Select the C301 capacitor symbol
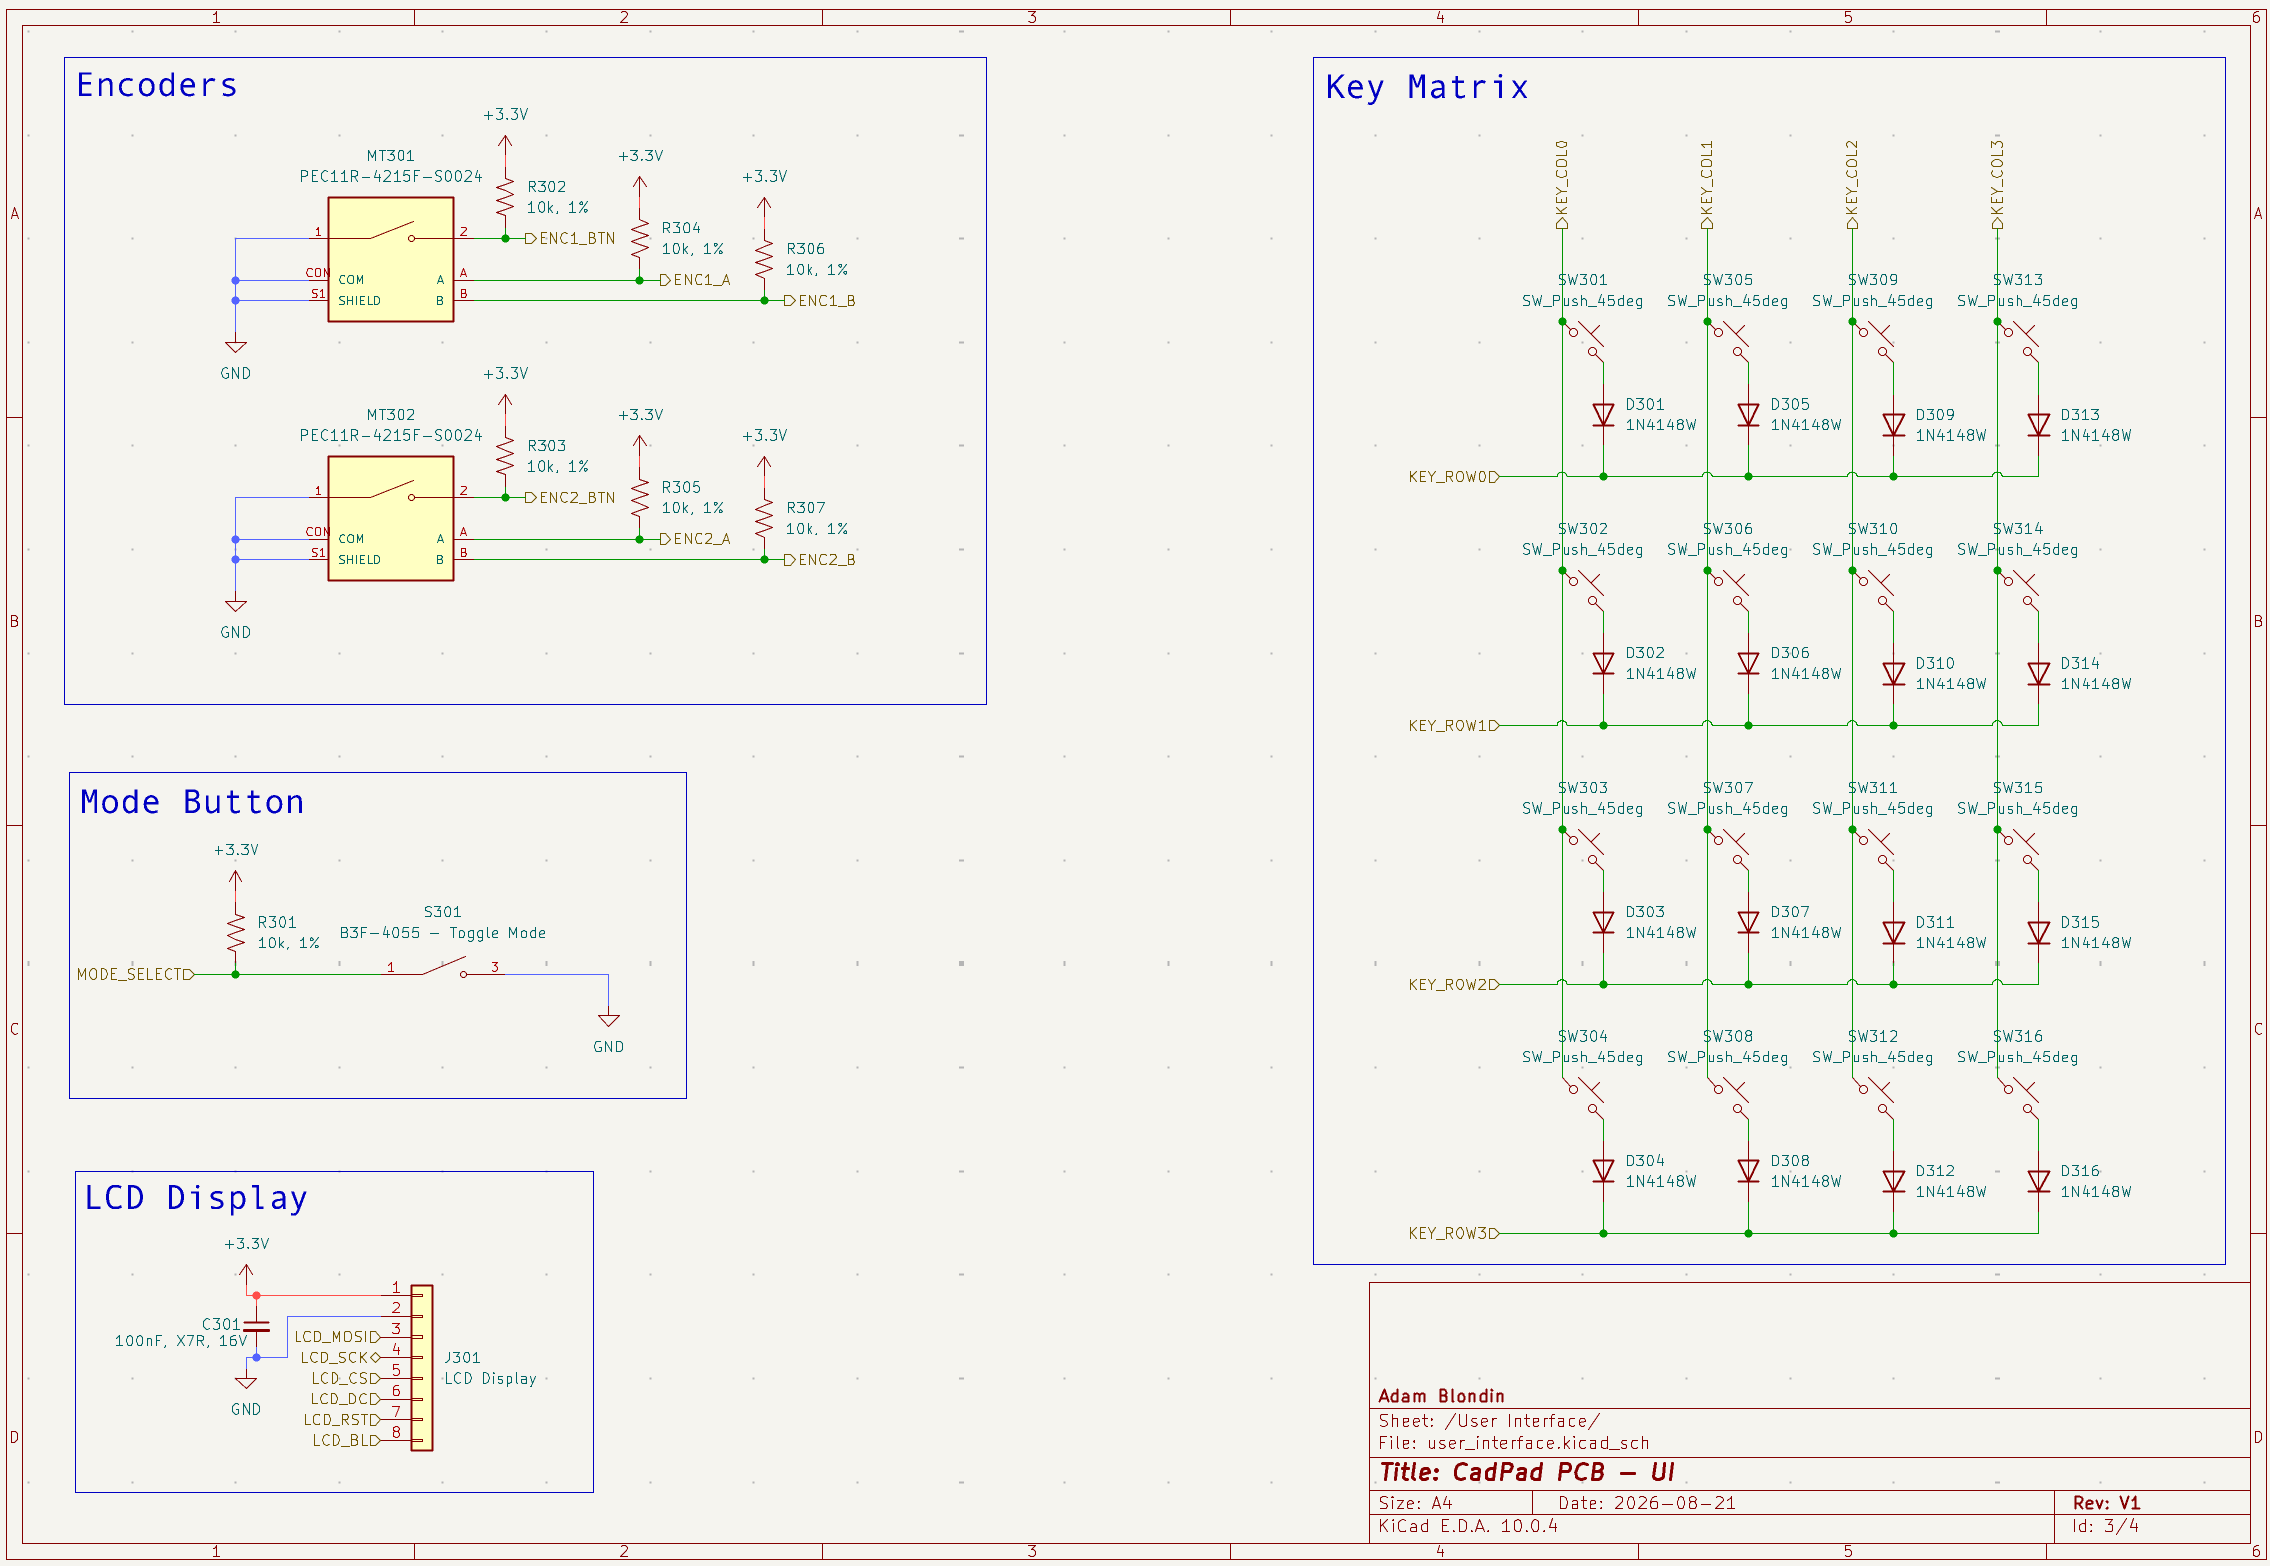The height and width of the screenshot is (1566, 2270). point(256,1326)
